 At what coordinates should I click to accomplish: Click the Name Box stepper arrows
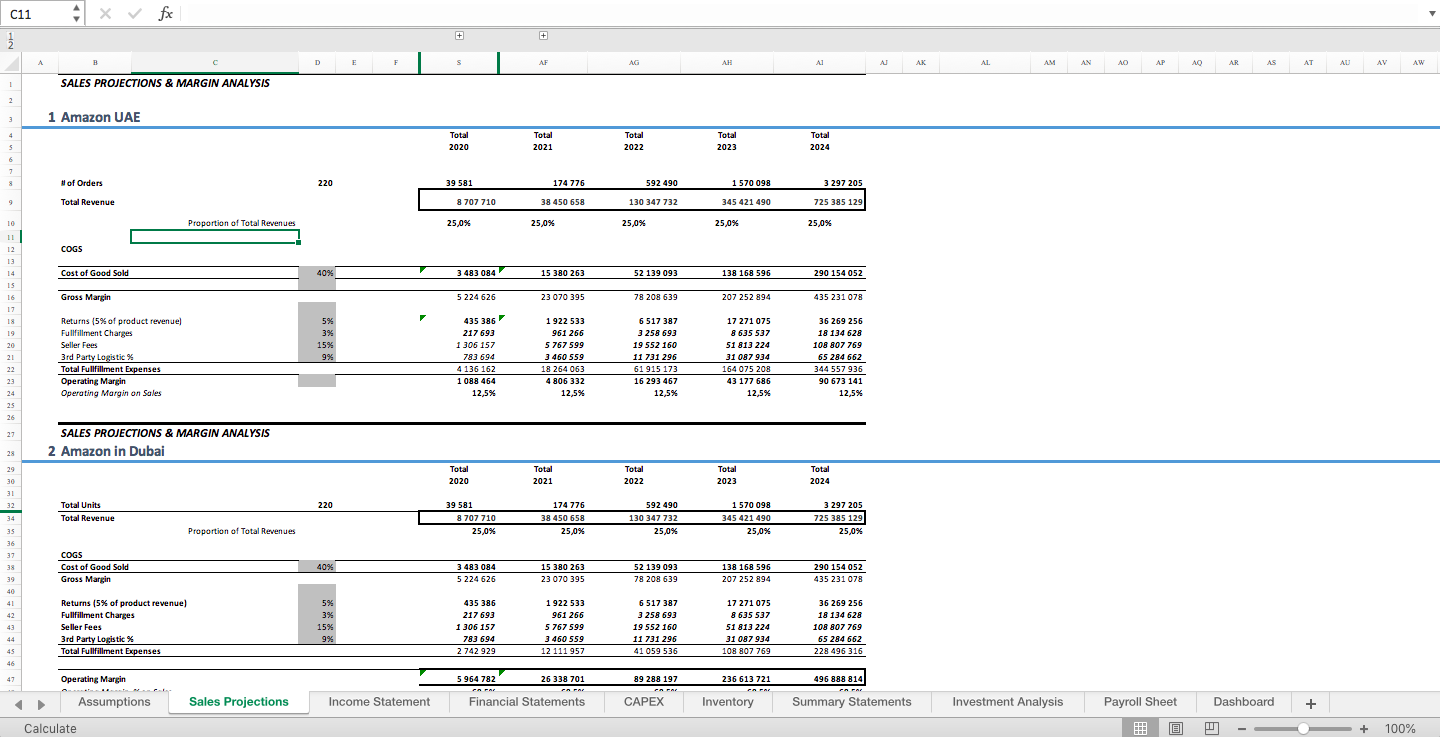click(x=78, y=13)
